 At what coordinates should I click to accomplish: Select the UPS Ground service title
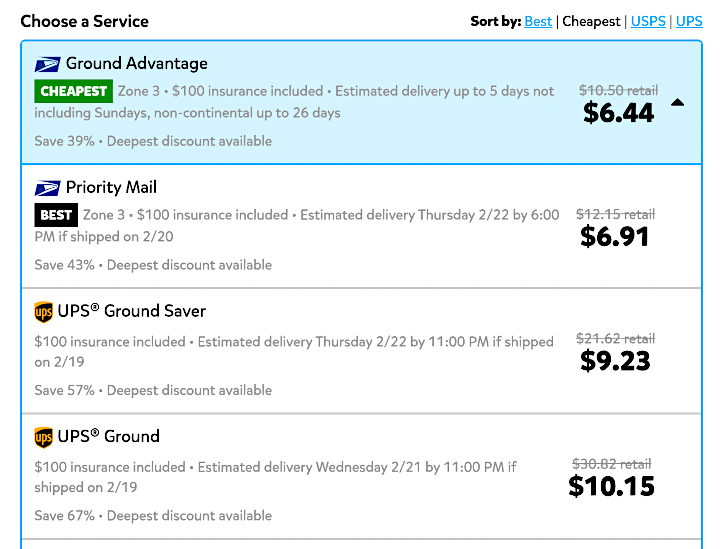coord(108,436)
